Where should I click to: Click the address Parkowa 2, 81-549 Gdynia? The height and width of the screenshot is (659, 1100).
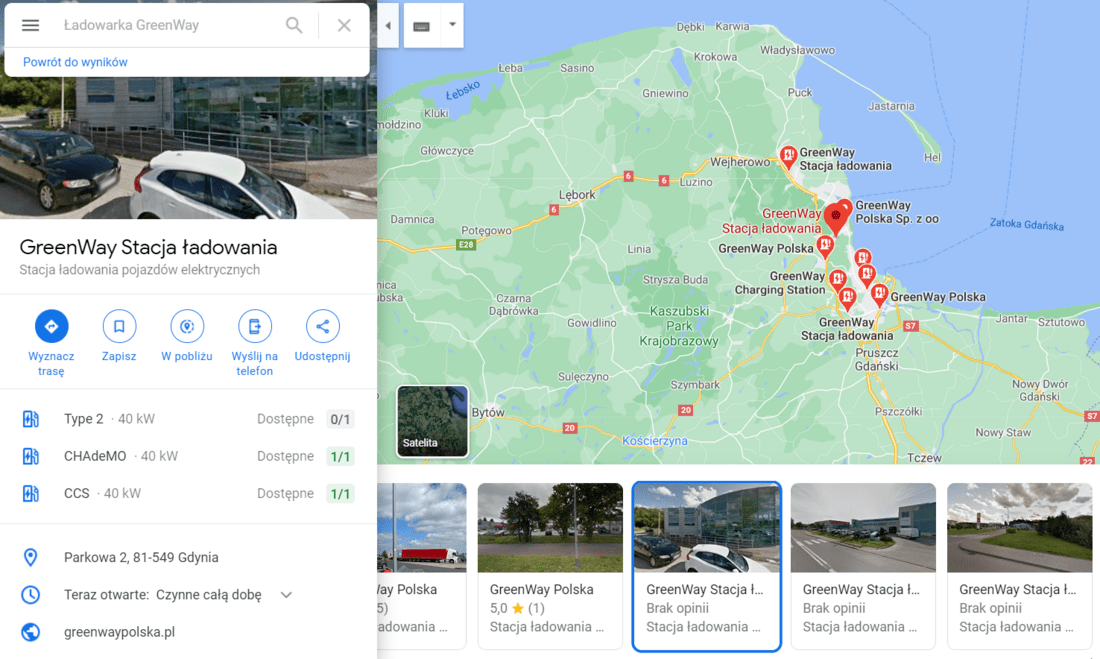pos(141,557)
